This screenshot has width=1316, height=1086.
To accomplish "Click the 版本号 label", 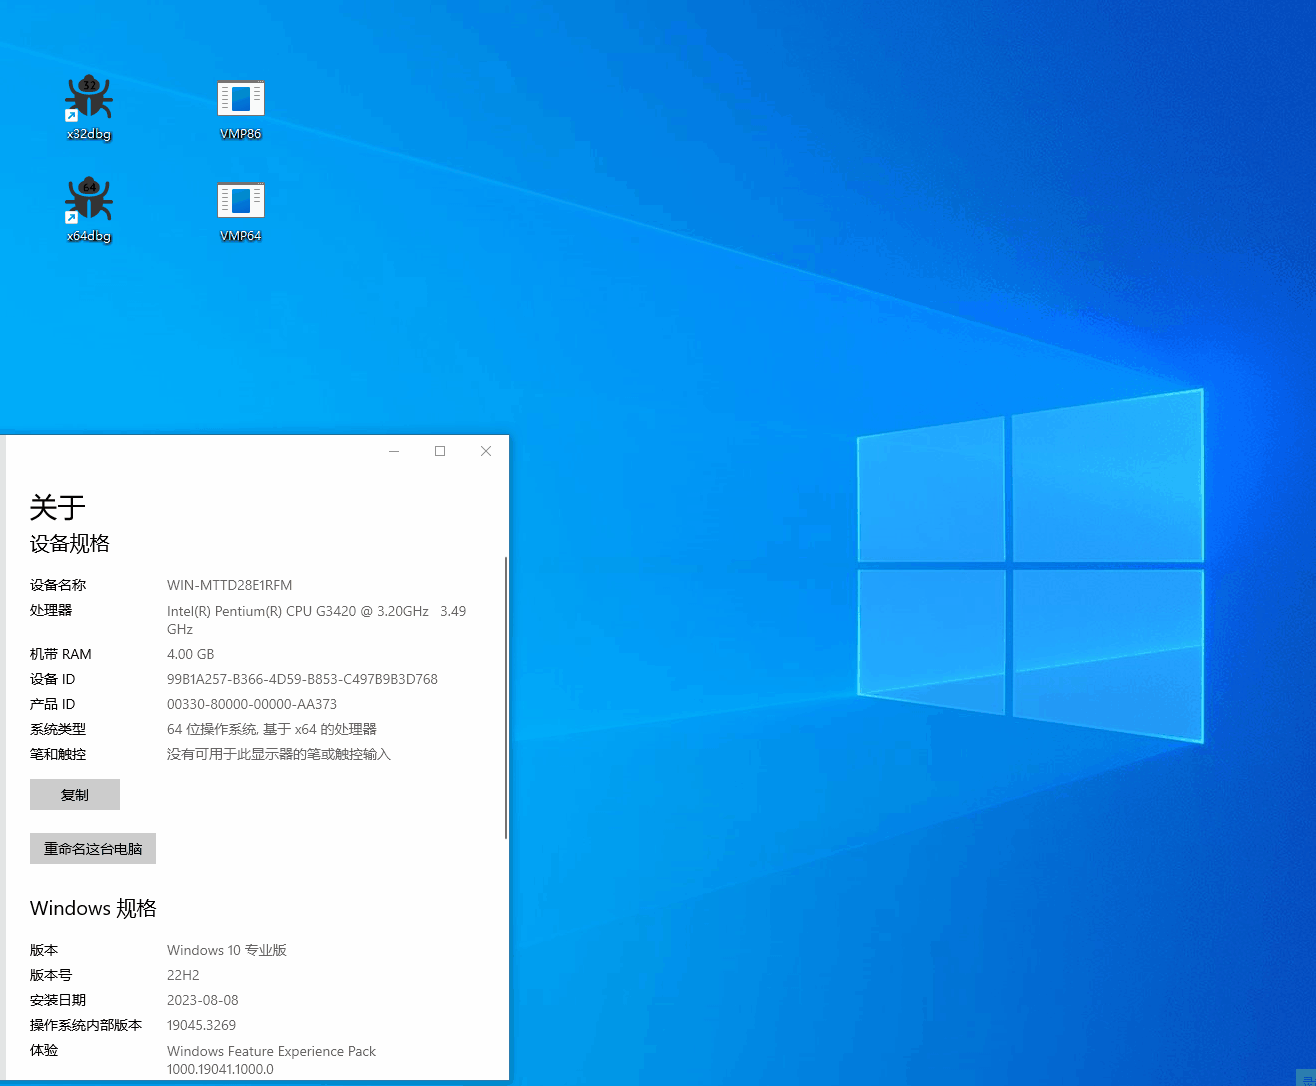I will (51, 975).
